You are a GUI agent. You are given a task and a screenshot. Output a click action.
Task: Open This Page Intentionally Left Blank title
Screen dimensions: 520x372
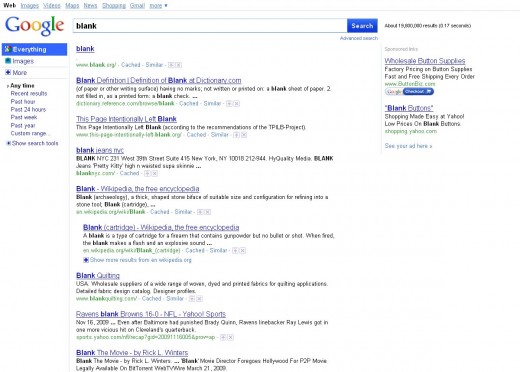click(126, 119)
